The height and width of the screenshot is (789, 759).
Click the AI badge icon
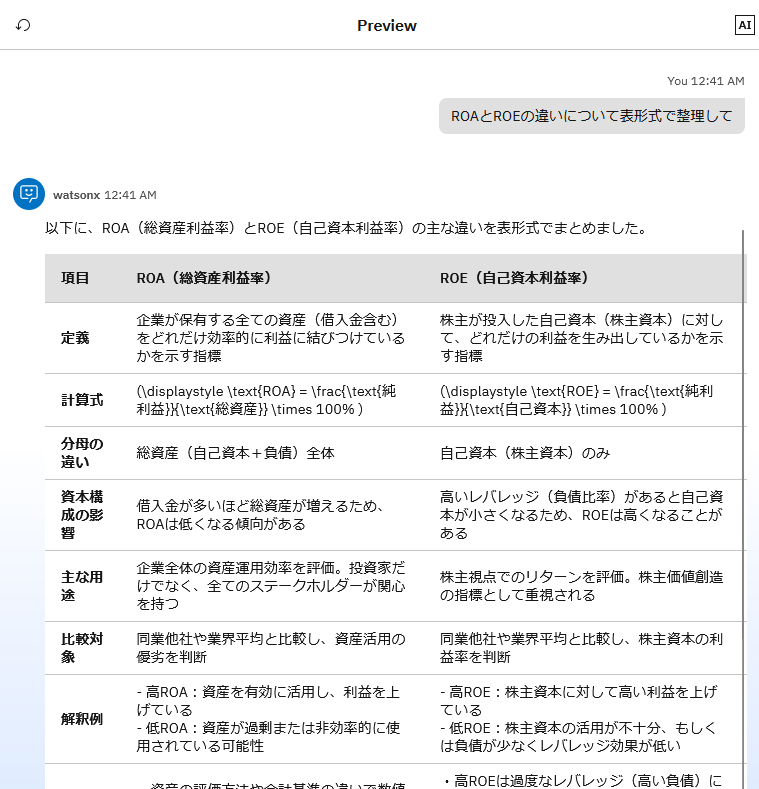pos(744,25)
